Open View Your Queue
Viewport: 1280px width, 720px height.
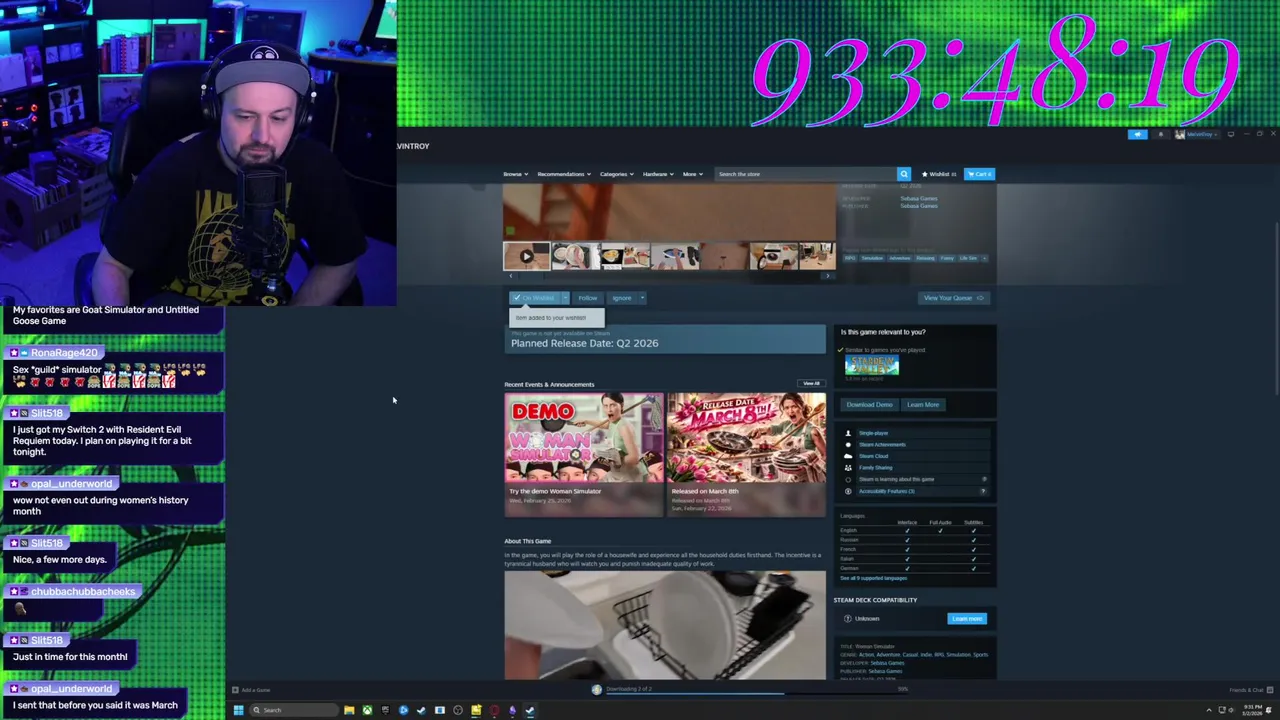953,298
